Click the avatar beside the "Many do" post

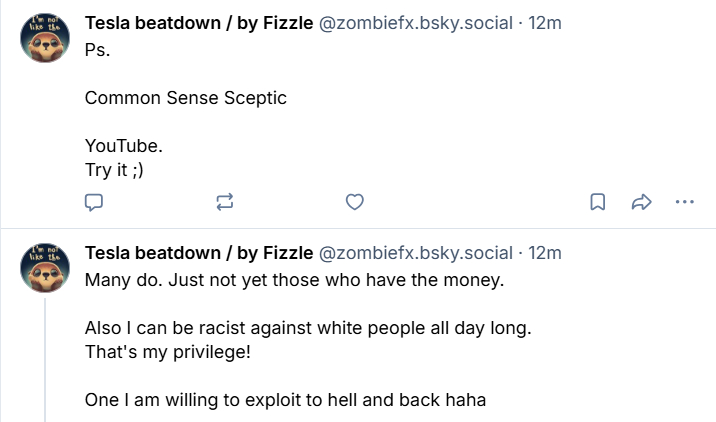tap(45, 268)
